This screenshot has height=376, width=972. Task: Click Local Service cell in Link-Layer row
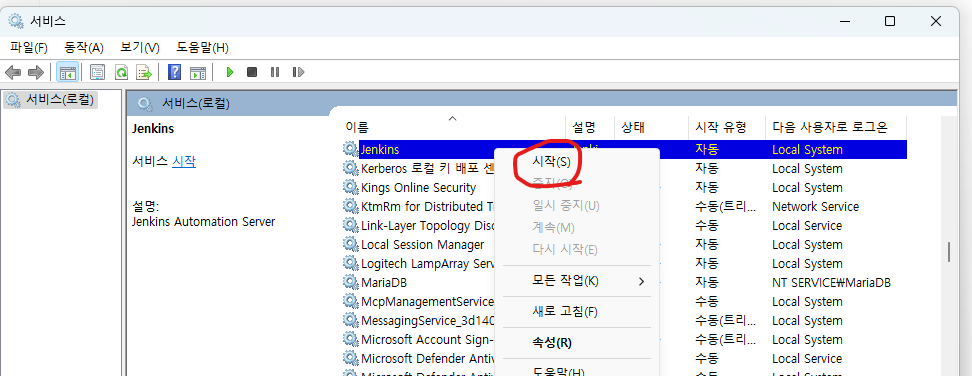point(806,225)
